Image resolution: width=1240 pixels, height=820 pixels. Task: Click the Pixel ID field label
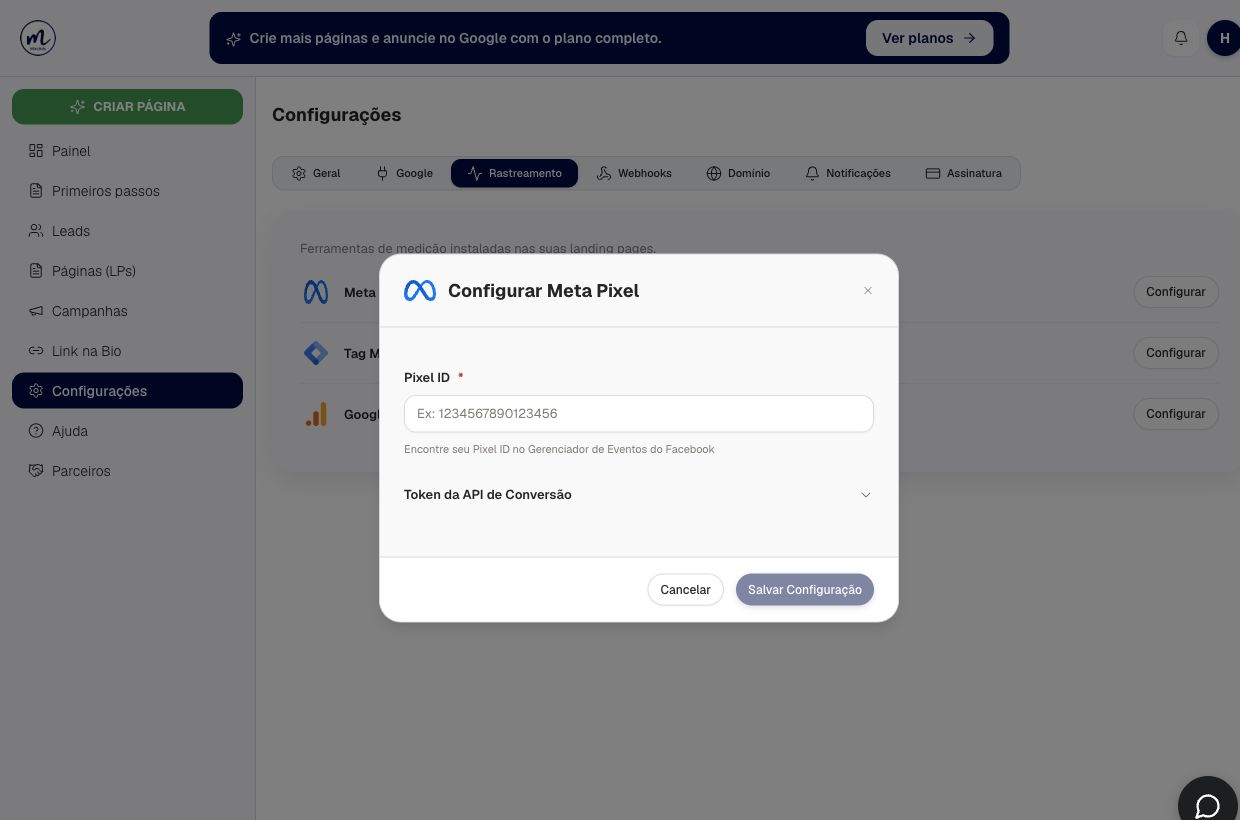pos(427,378)
